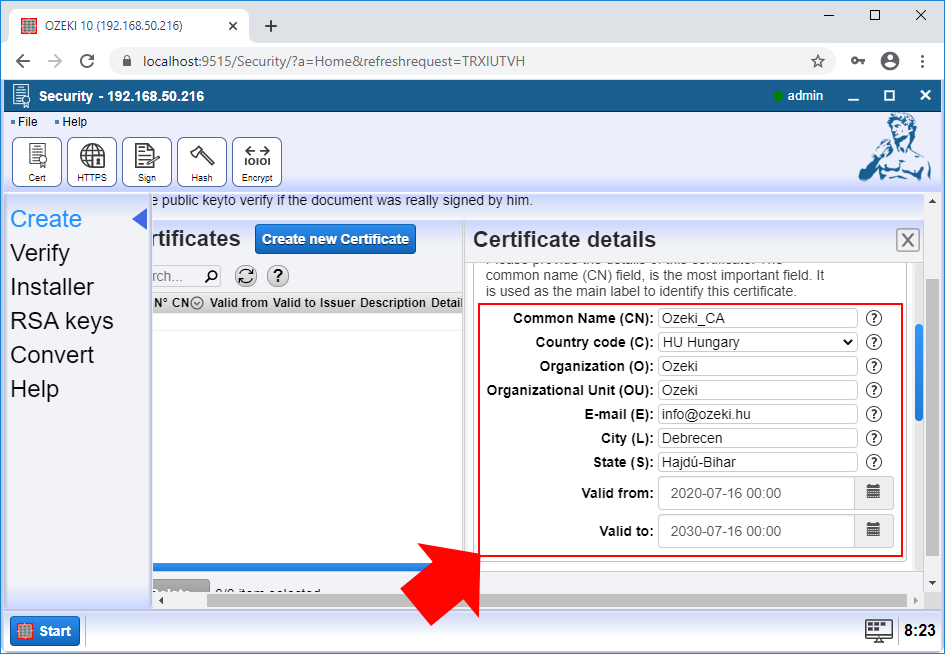Click the State input field
Image resolution: width=945 pixels, height=654 pixels.
click(x=758, y=462)
